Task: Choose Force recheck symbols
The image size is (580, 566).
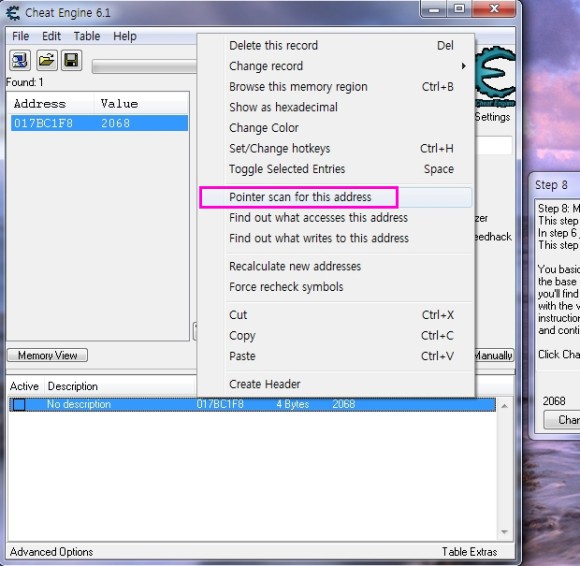Action: click(x=336, y=287)
